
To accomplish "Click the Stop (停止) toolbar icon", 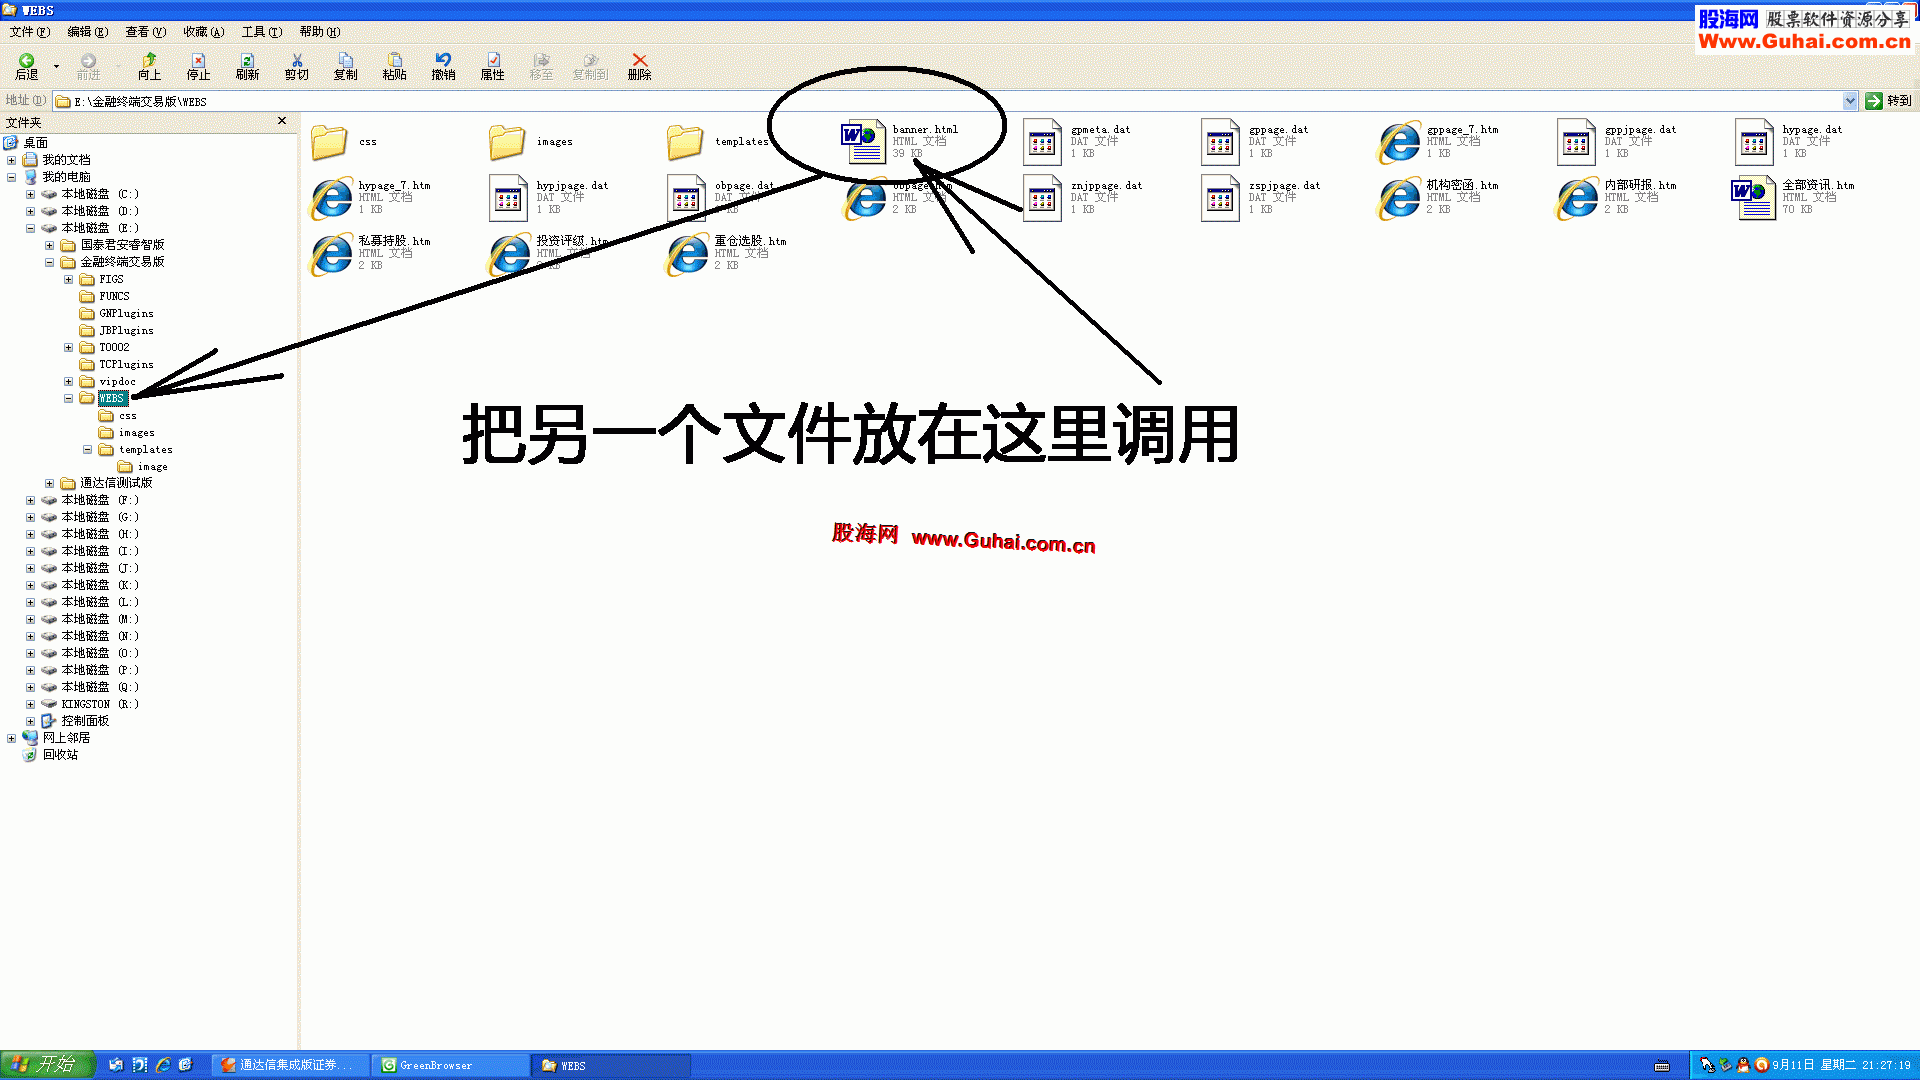I will [198, 67].
